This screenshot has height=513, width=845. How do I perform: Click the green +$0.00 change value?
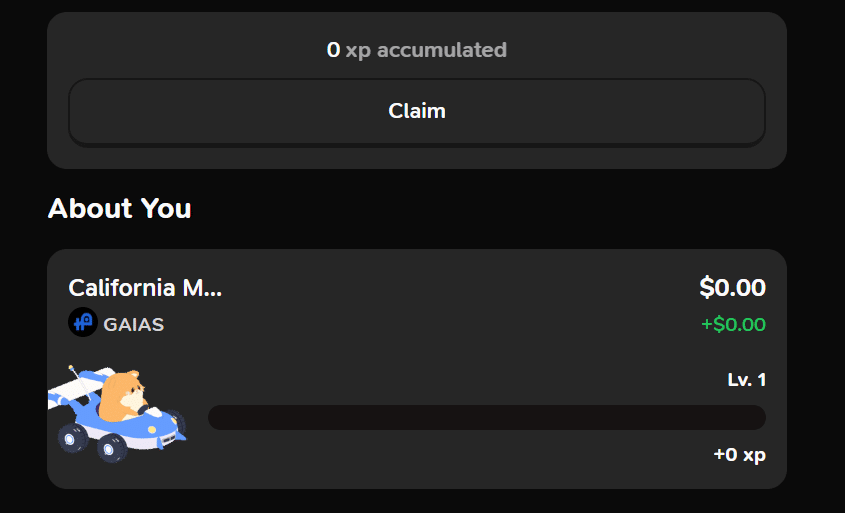click(x=733, y=324)
